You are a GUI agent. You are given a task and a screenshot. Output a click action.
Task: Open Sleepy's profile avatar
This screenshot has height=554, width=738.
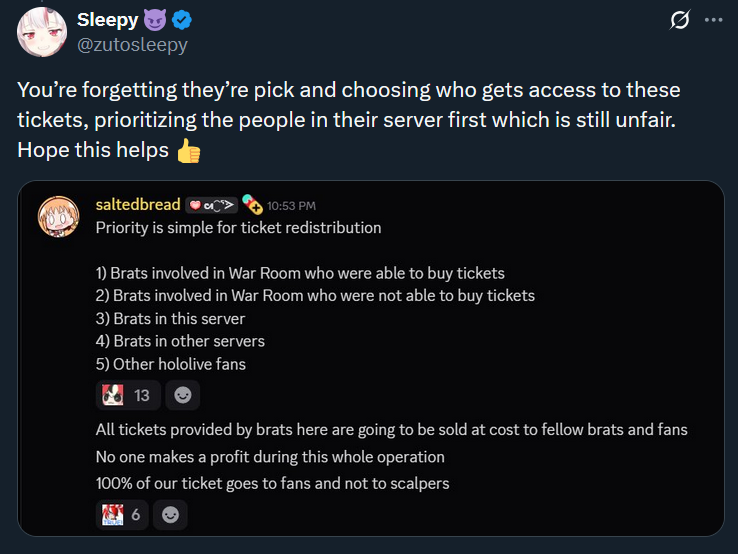(43, 31)
